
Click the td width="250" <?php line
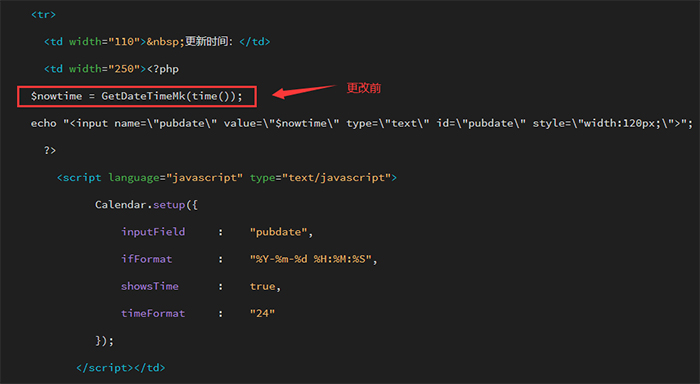pos(111,69)
